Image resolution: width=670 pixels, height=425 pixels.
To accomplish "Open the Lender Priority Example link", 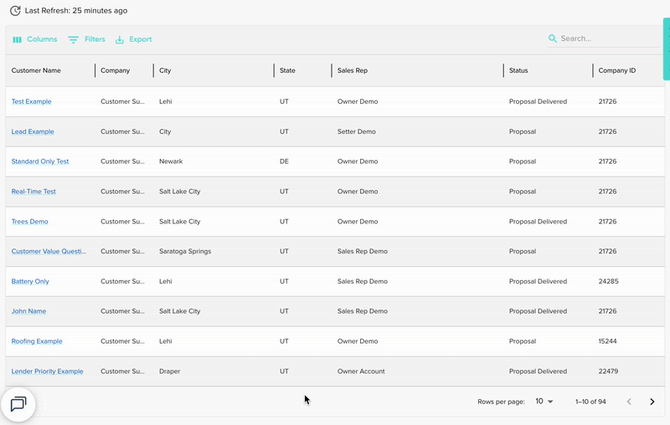I will click(47, 372).
